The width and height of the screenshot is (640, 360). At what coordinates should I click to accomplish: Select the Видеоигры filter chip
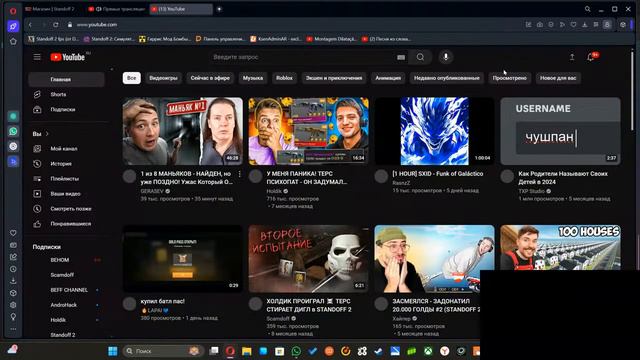[163, 78]
